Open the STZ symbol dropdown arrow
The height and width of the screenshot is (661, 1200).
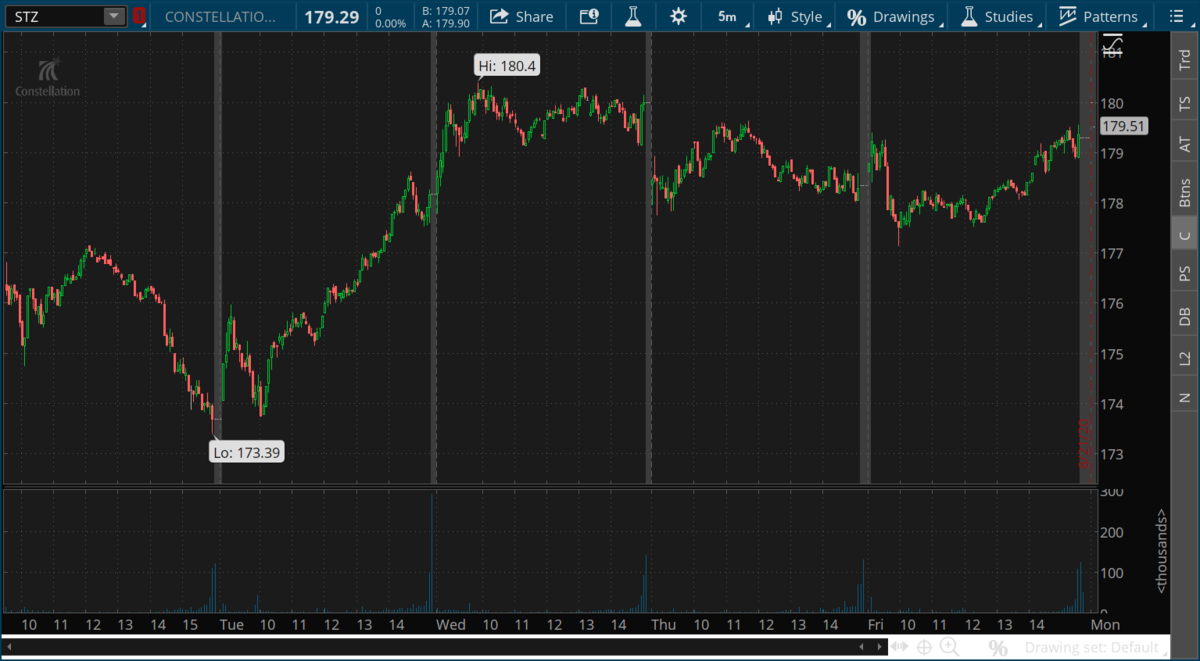115,16
